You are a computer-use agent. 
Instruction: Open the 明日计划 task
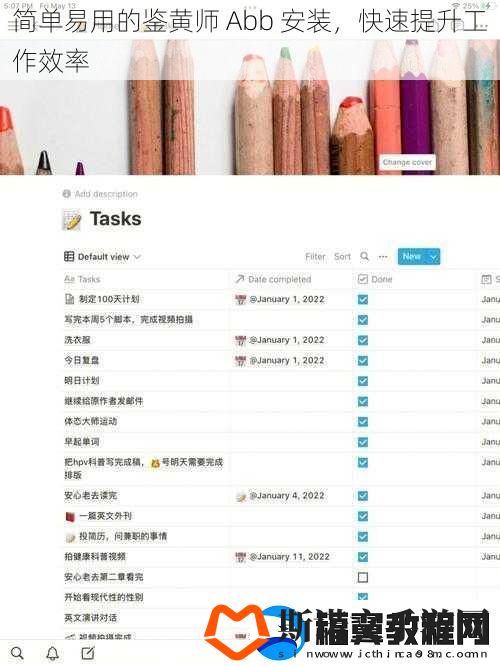click(82, 381)
